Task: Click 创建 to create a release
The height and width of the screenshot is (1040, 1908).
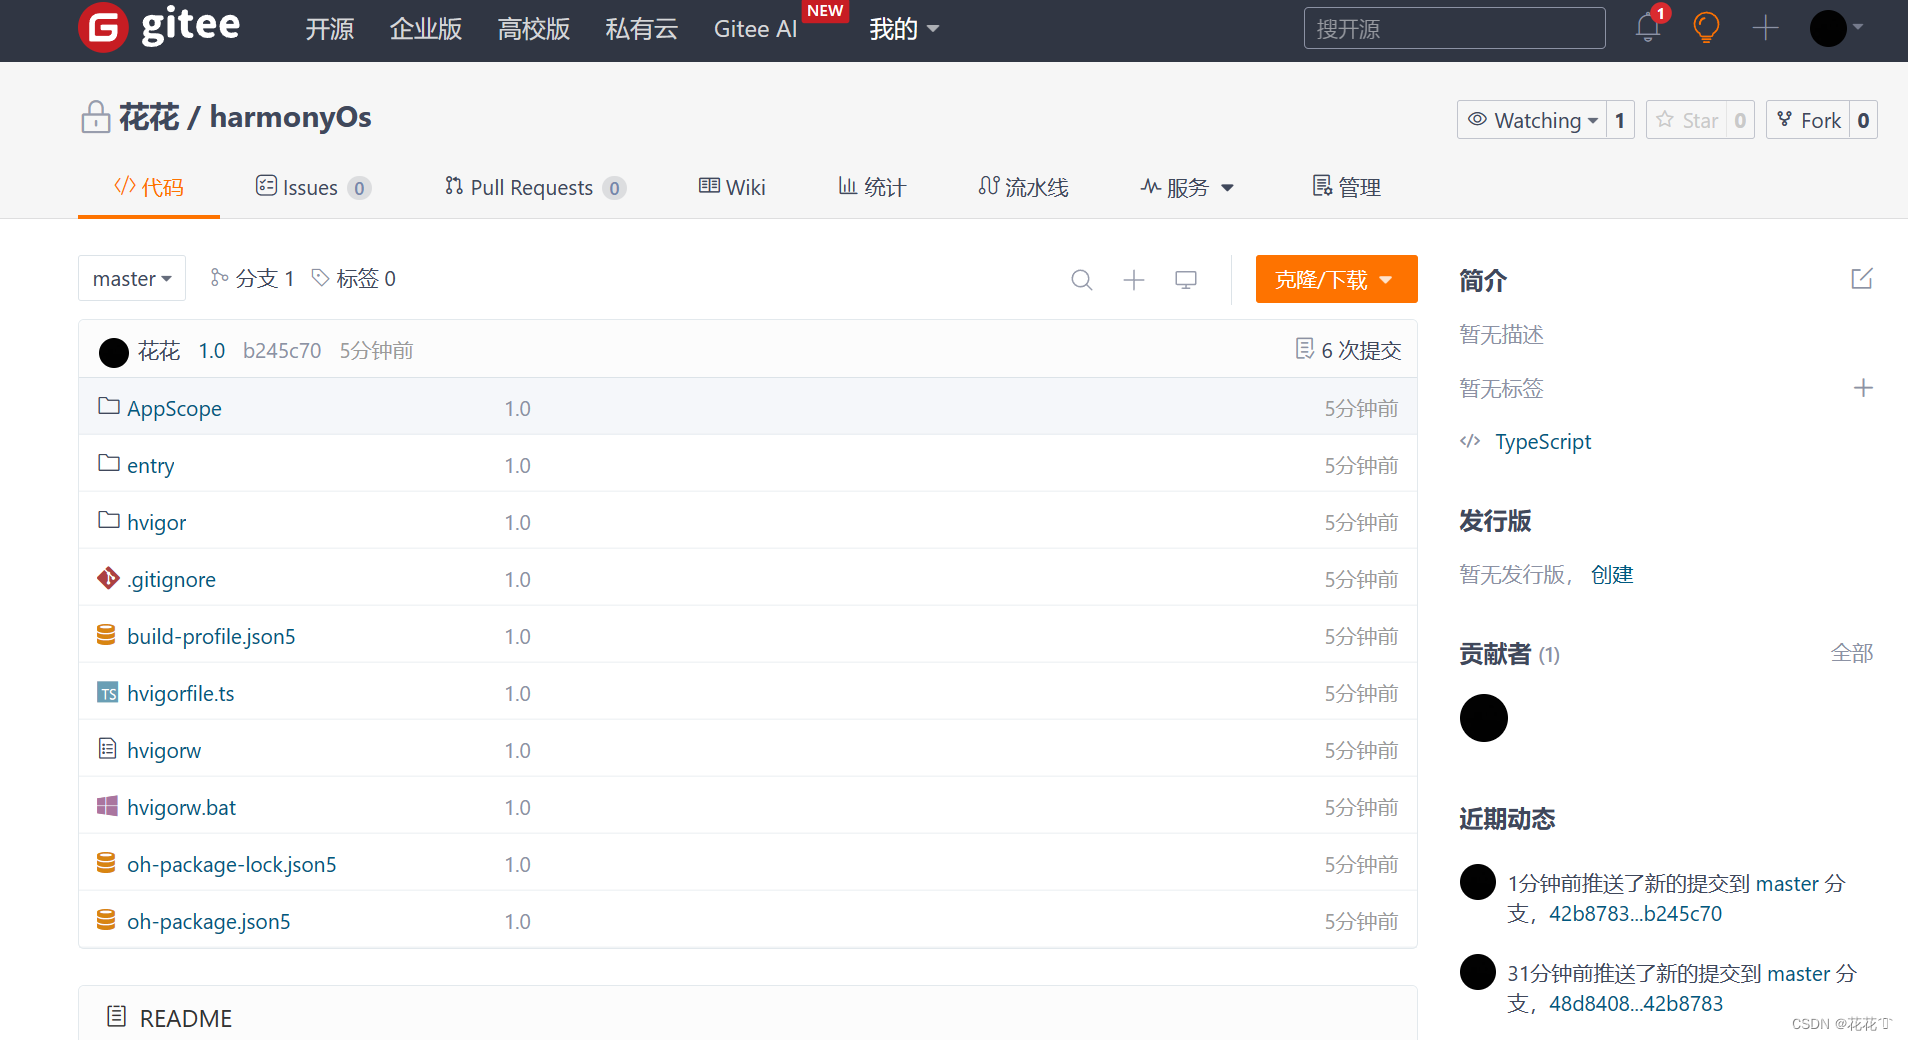Action: (1612, 574)
